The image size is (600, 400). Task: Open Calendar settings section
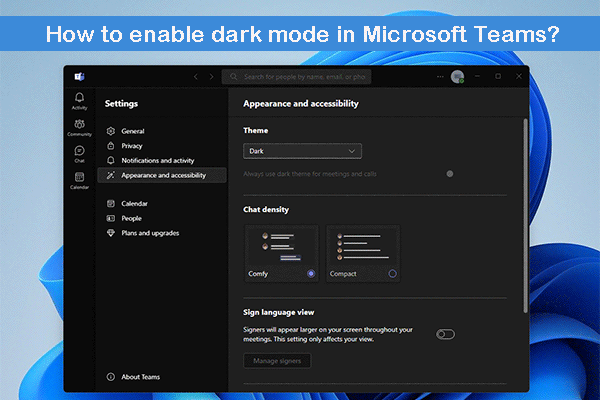(162, 203)
